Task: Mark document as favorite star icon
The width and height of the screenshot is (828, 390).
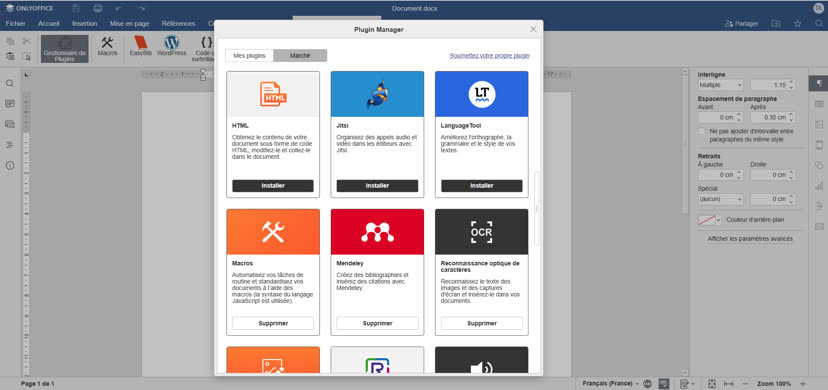Action: (x=797, y=24)
